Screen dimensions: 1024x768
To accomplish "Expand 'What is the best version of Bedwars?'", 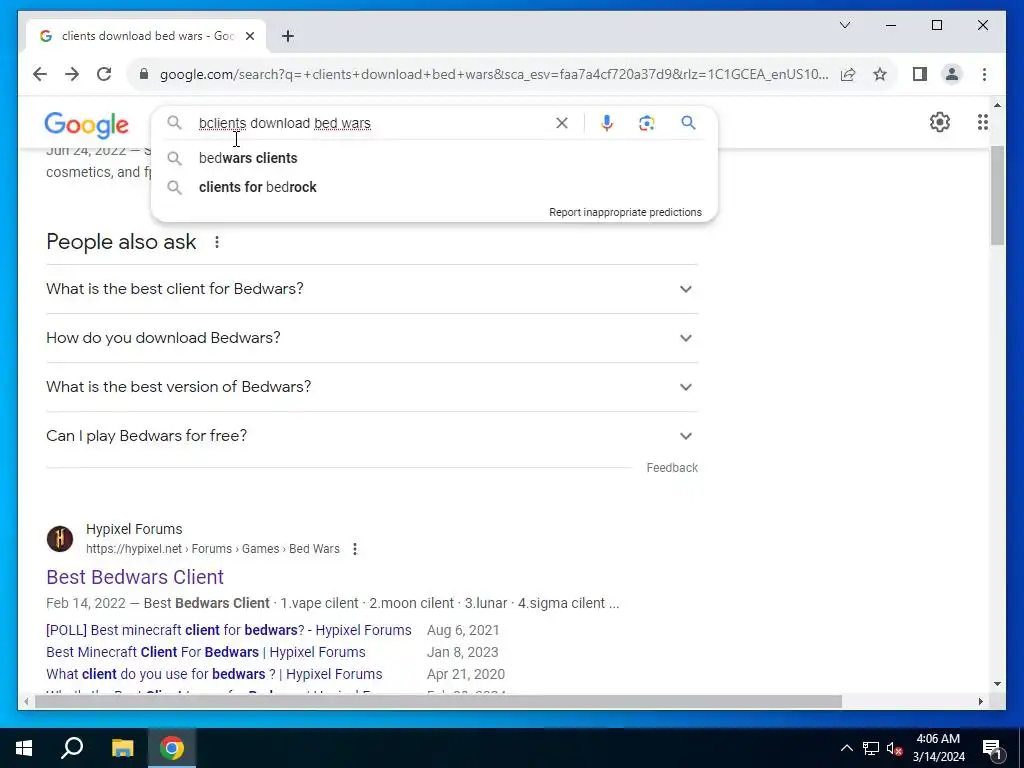I will 372,387.
